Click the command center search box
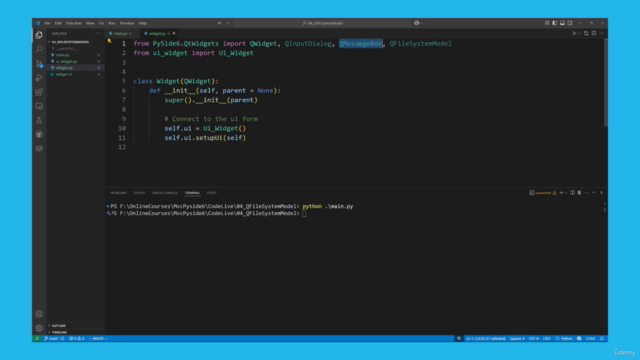640x360 pixels. (322, 23)
